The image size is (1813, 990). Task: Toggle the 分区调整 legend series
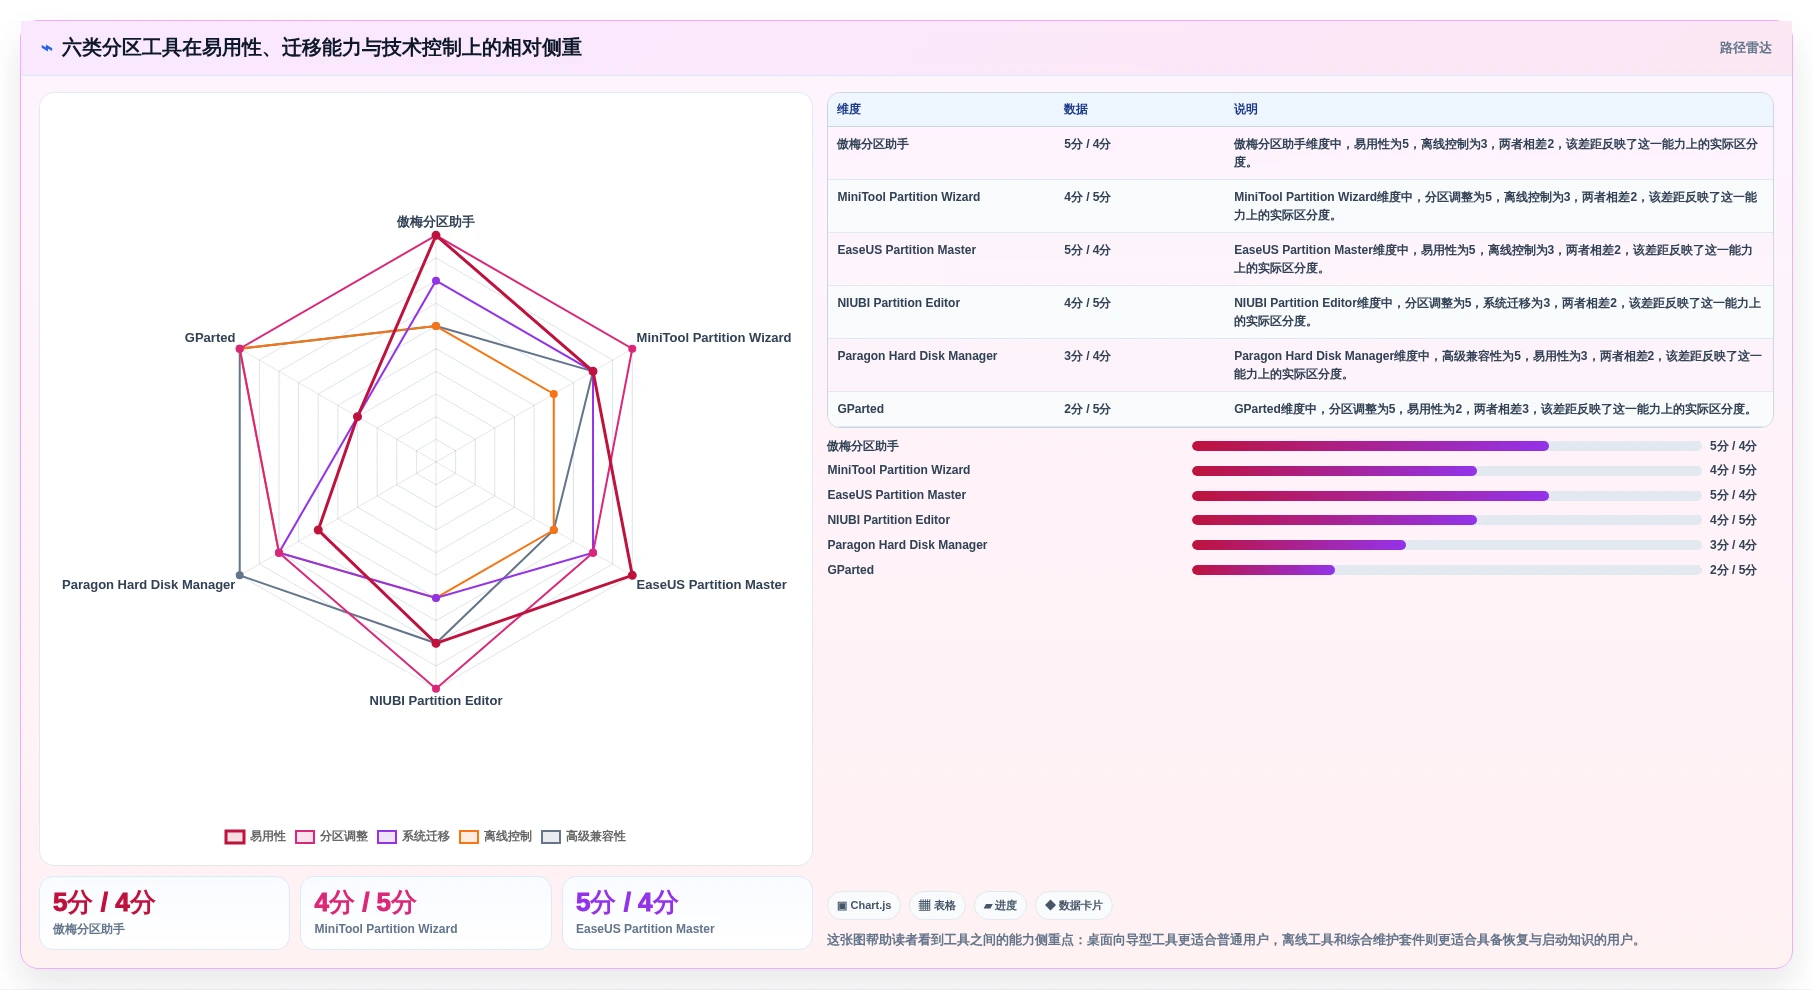[x=331, y=836]
